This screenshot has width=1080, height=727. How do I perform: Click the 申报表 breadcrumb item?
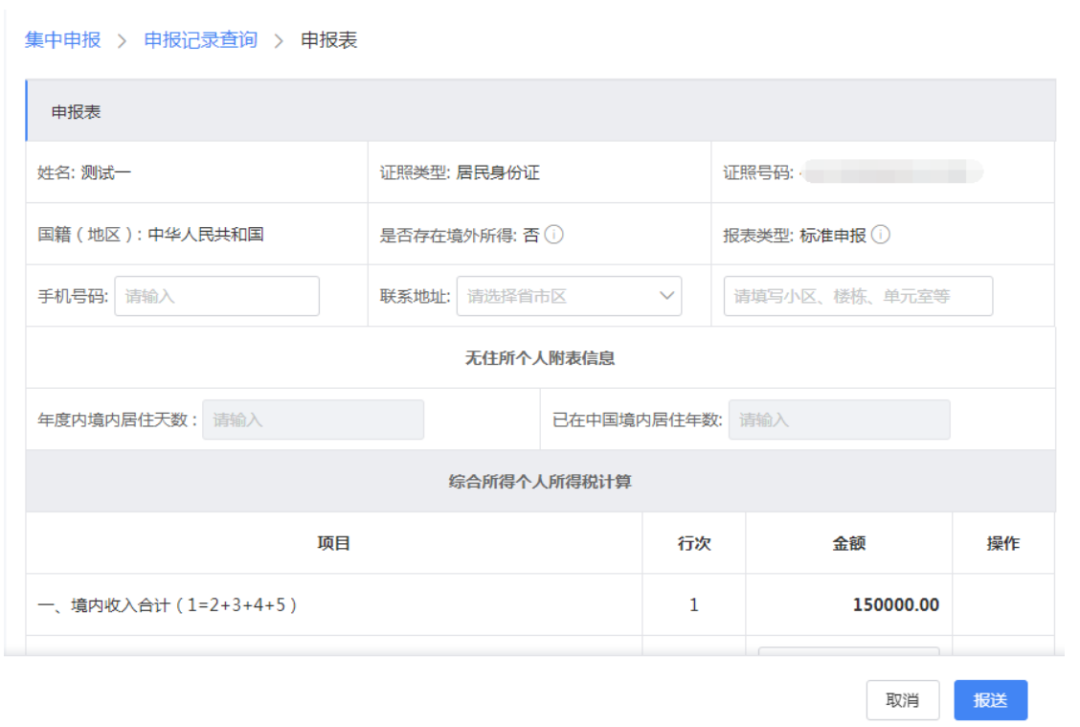[329, 40]
